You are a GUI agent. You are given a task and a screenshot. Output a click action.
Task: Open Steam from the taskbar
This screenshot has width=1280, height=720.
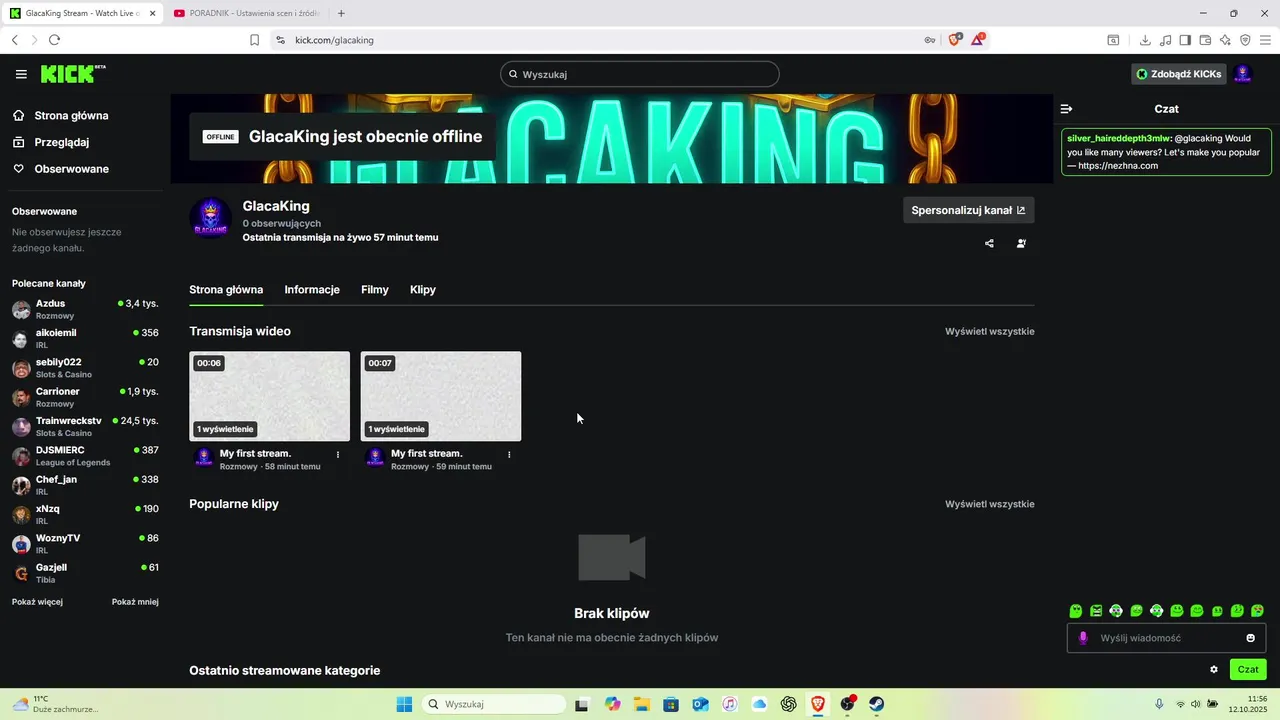point(876,704)
